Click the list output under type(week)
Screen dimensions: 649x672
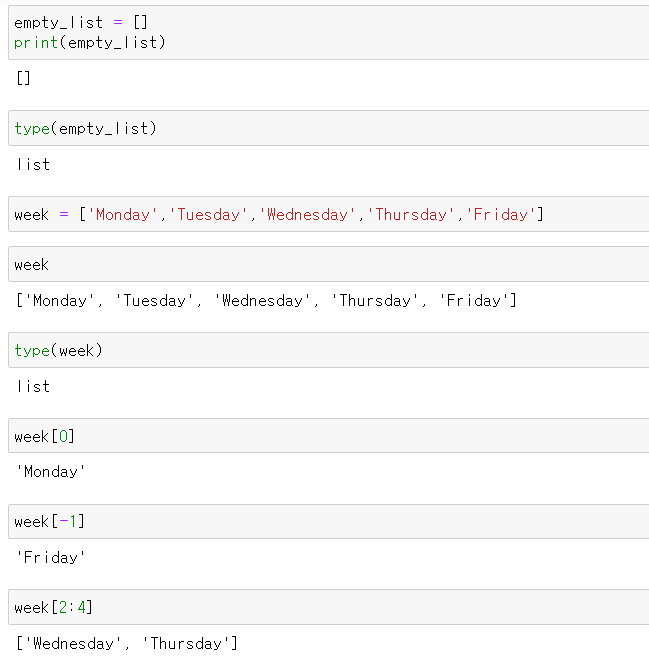click(x=33, y=387)
